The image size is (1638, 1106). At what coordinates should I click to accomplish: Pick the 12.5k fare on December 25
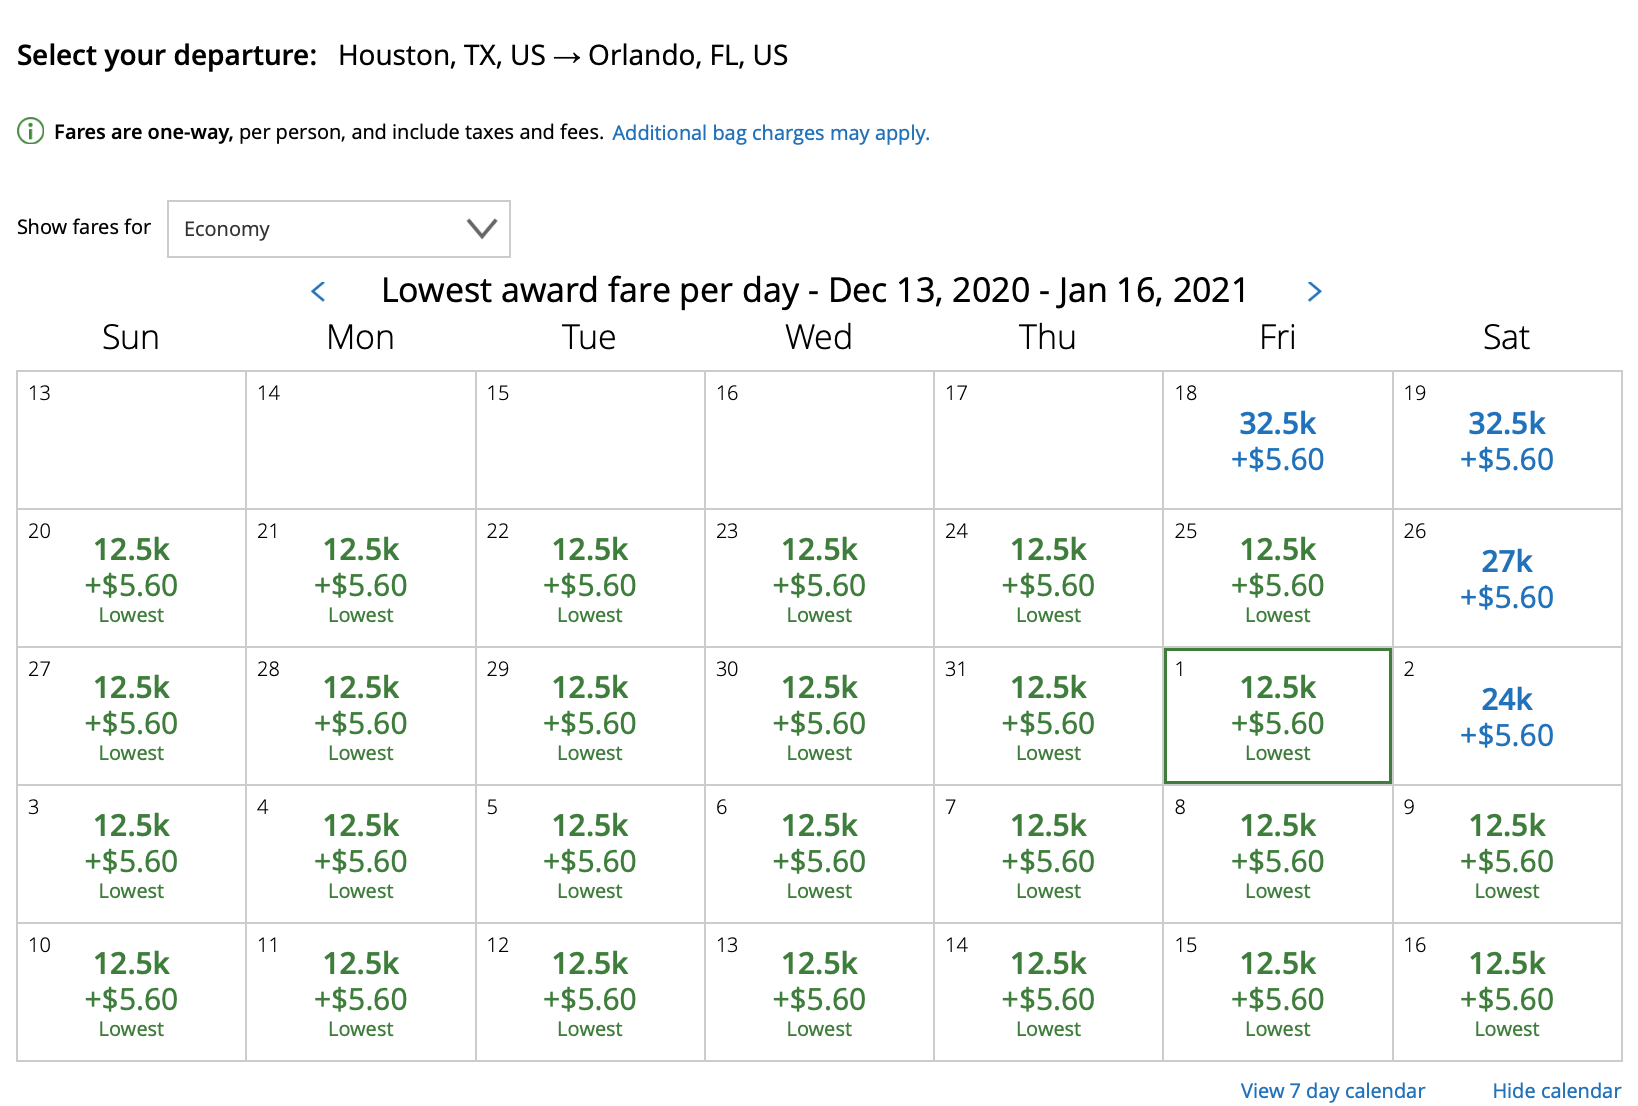(x=1276, y=578)
